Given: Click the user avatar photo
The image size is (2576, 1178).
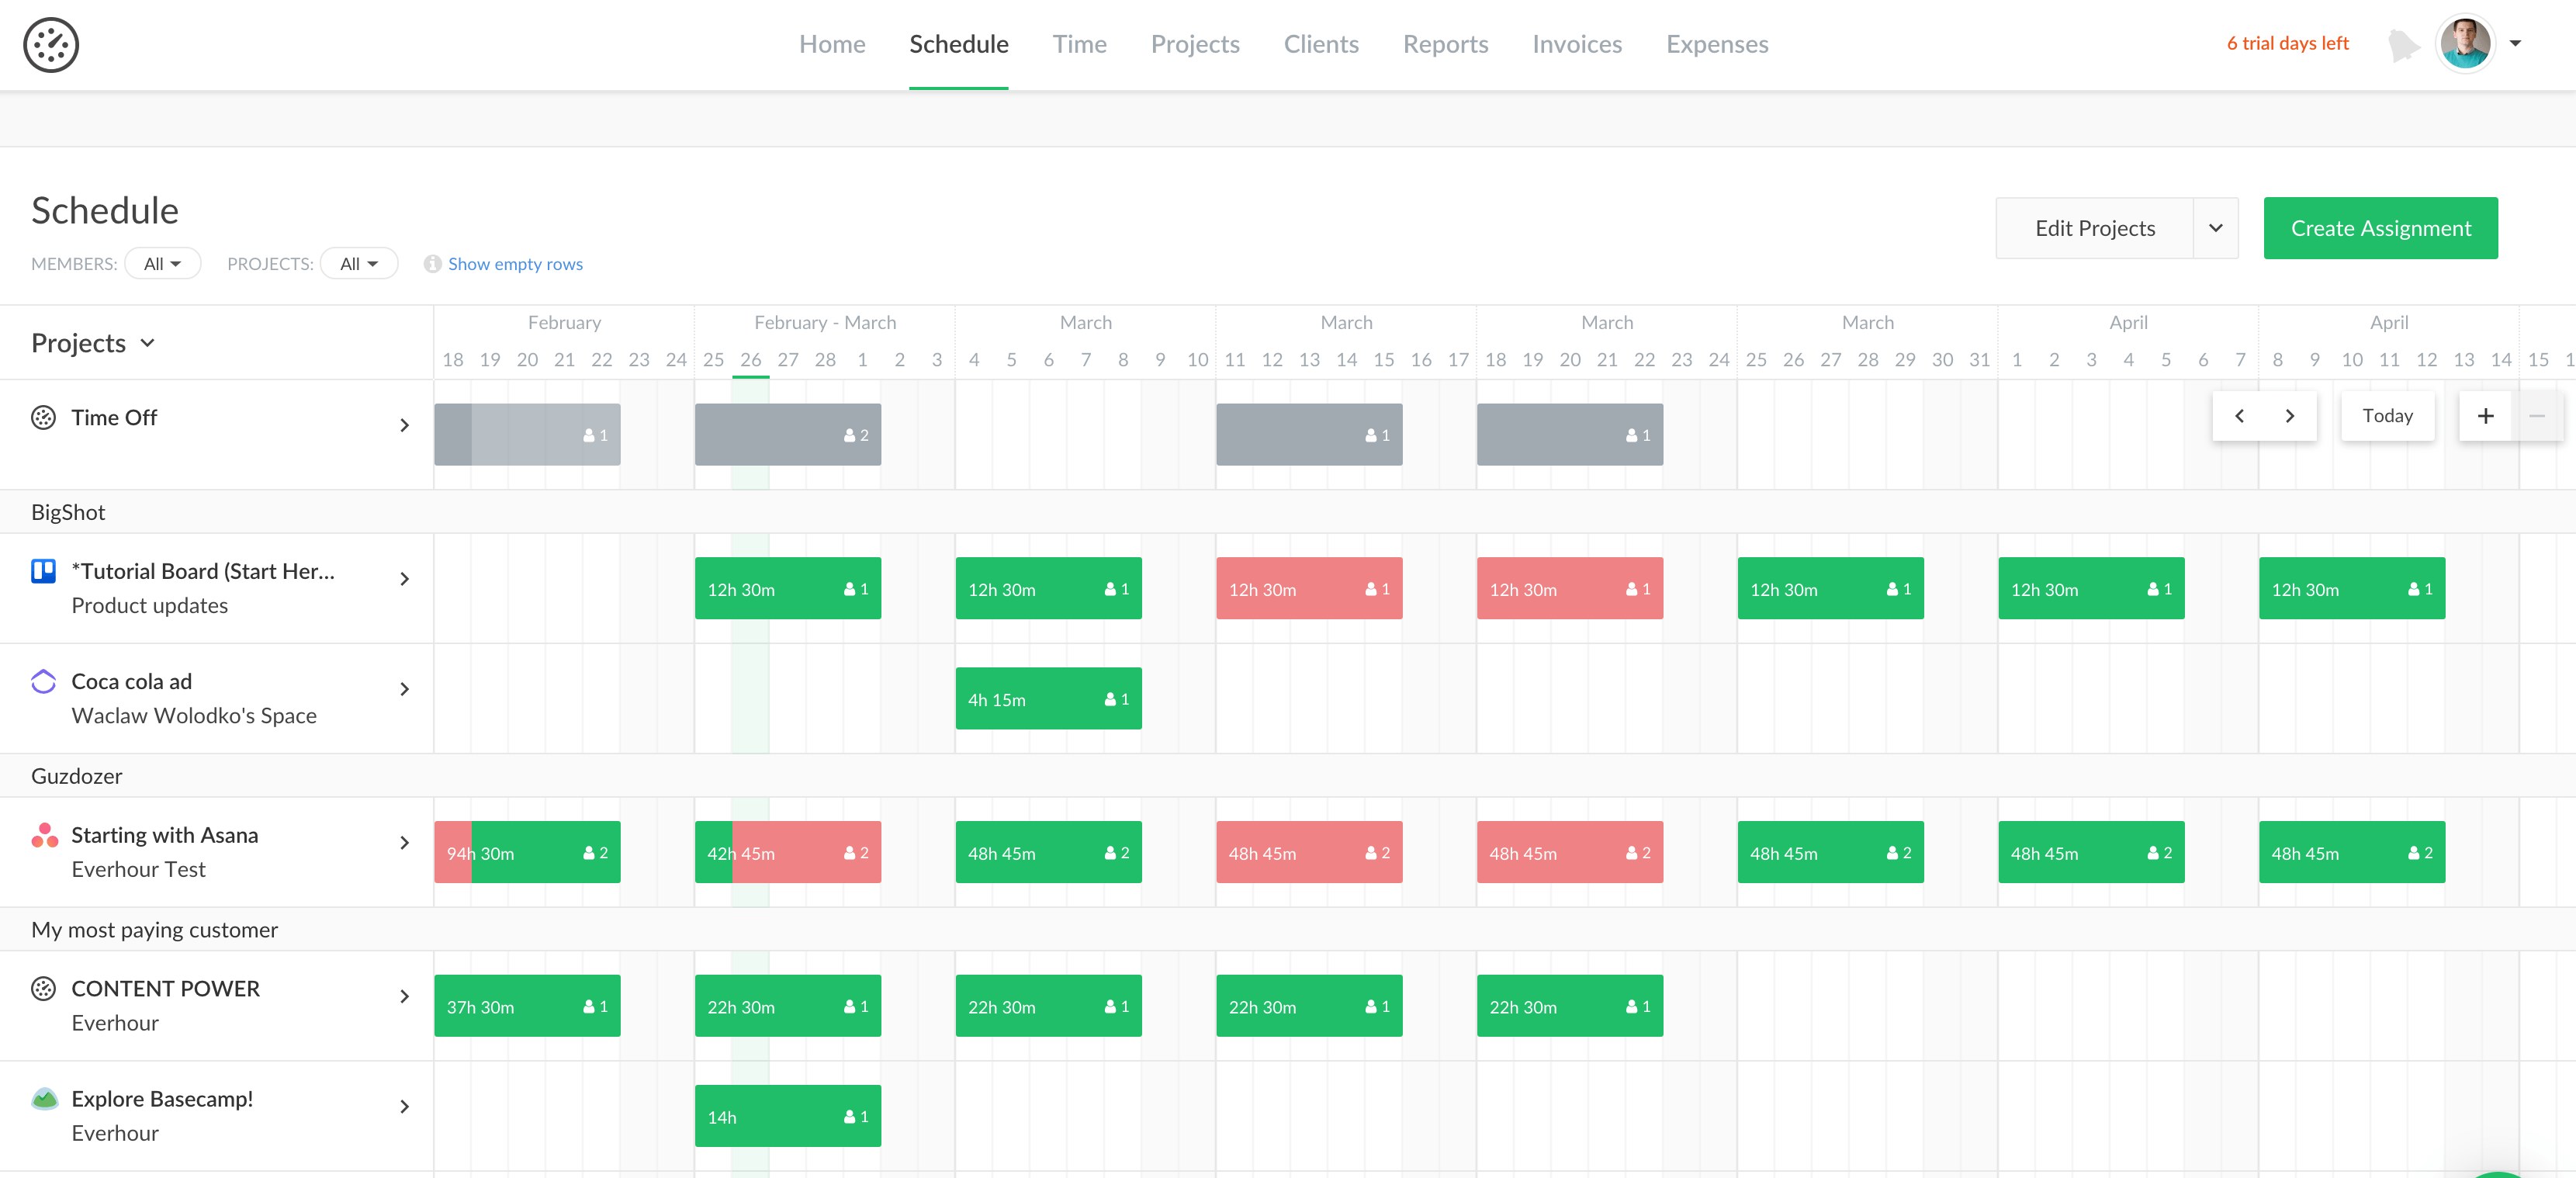Looking at the screenshot, I should click(x=2465, y=44).
